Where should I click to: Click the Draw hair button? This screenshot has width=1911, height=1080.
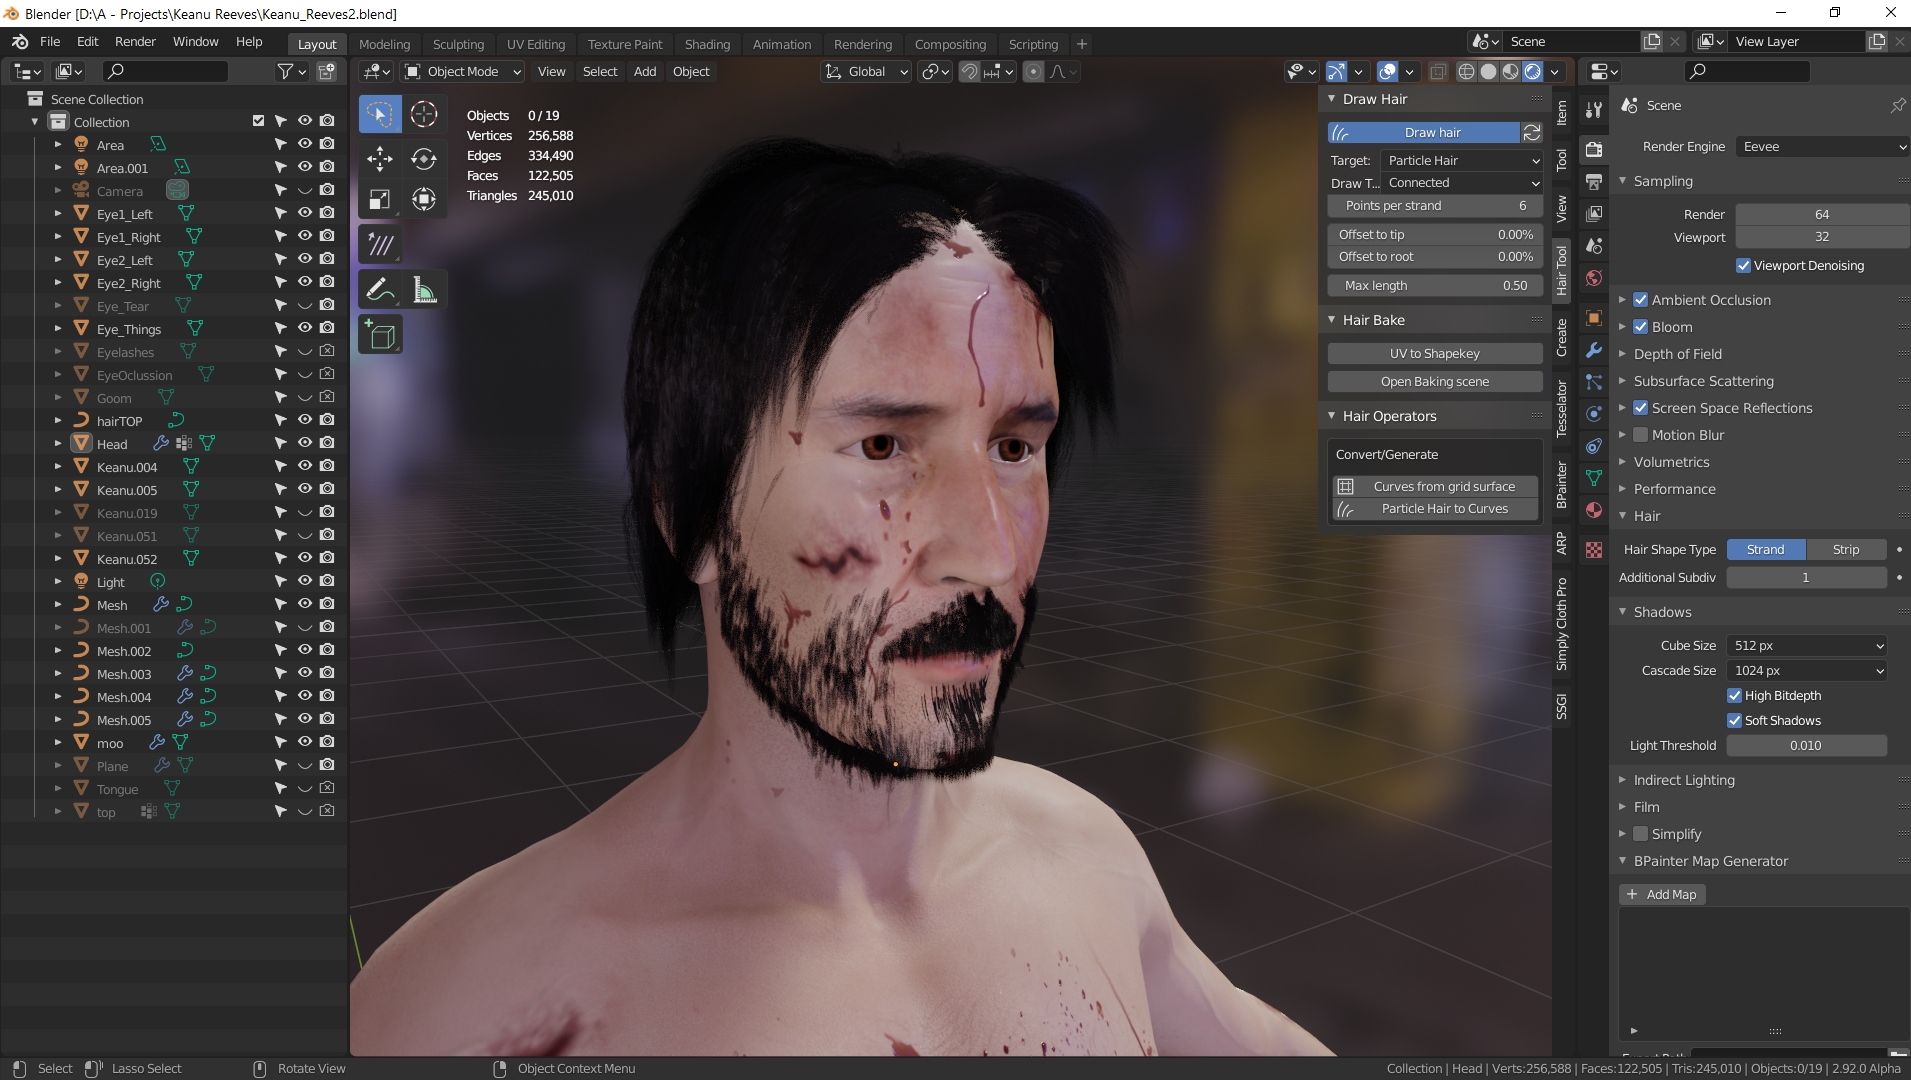[1424, 132]
